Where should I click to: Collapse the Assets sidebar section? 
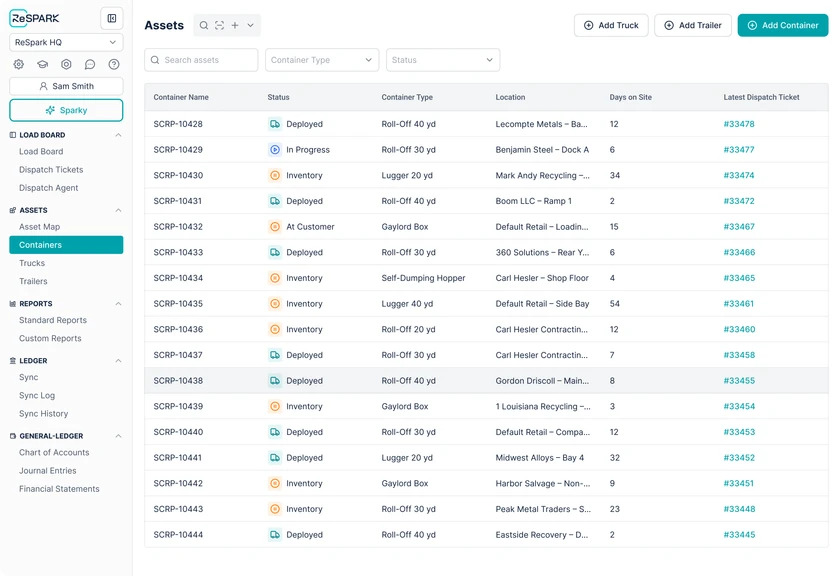coord(118,210)
